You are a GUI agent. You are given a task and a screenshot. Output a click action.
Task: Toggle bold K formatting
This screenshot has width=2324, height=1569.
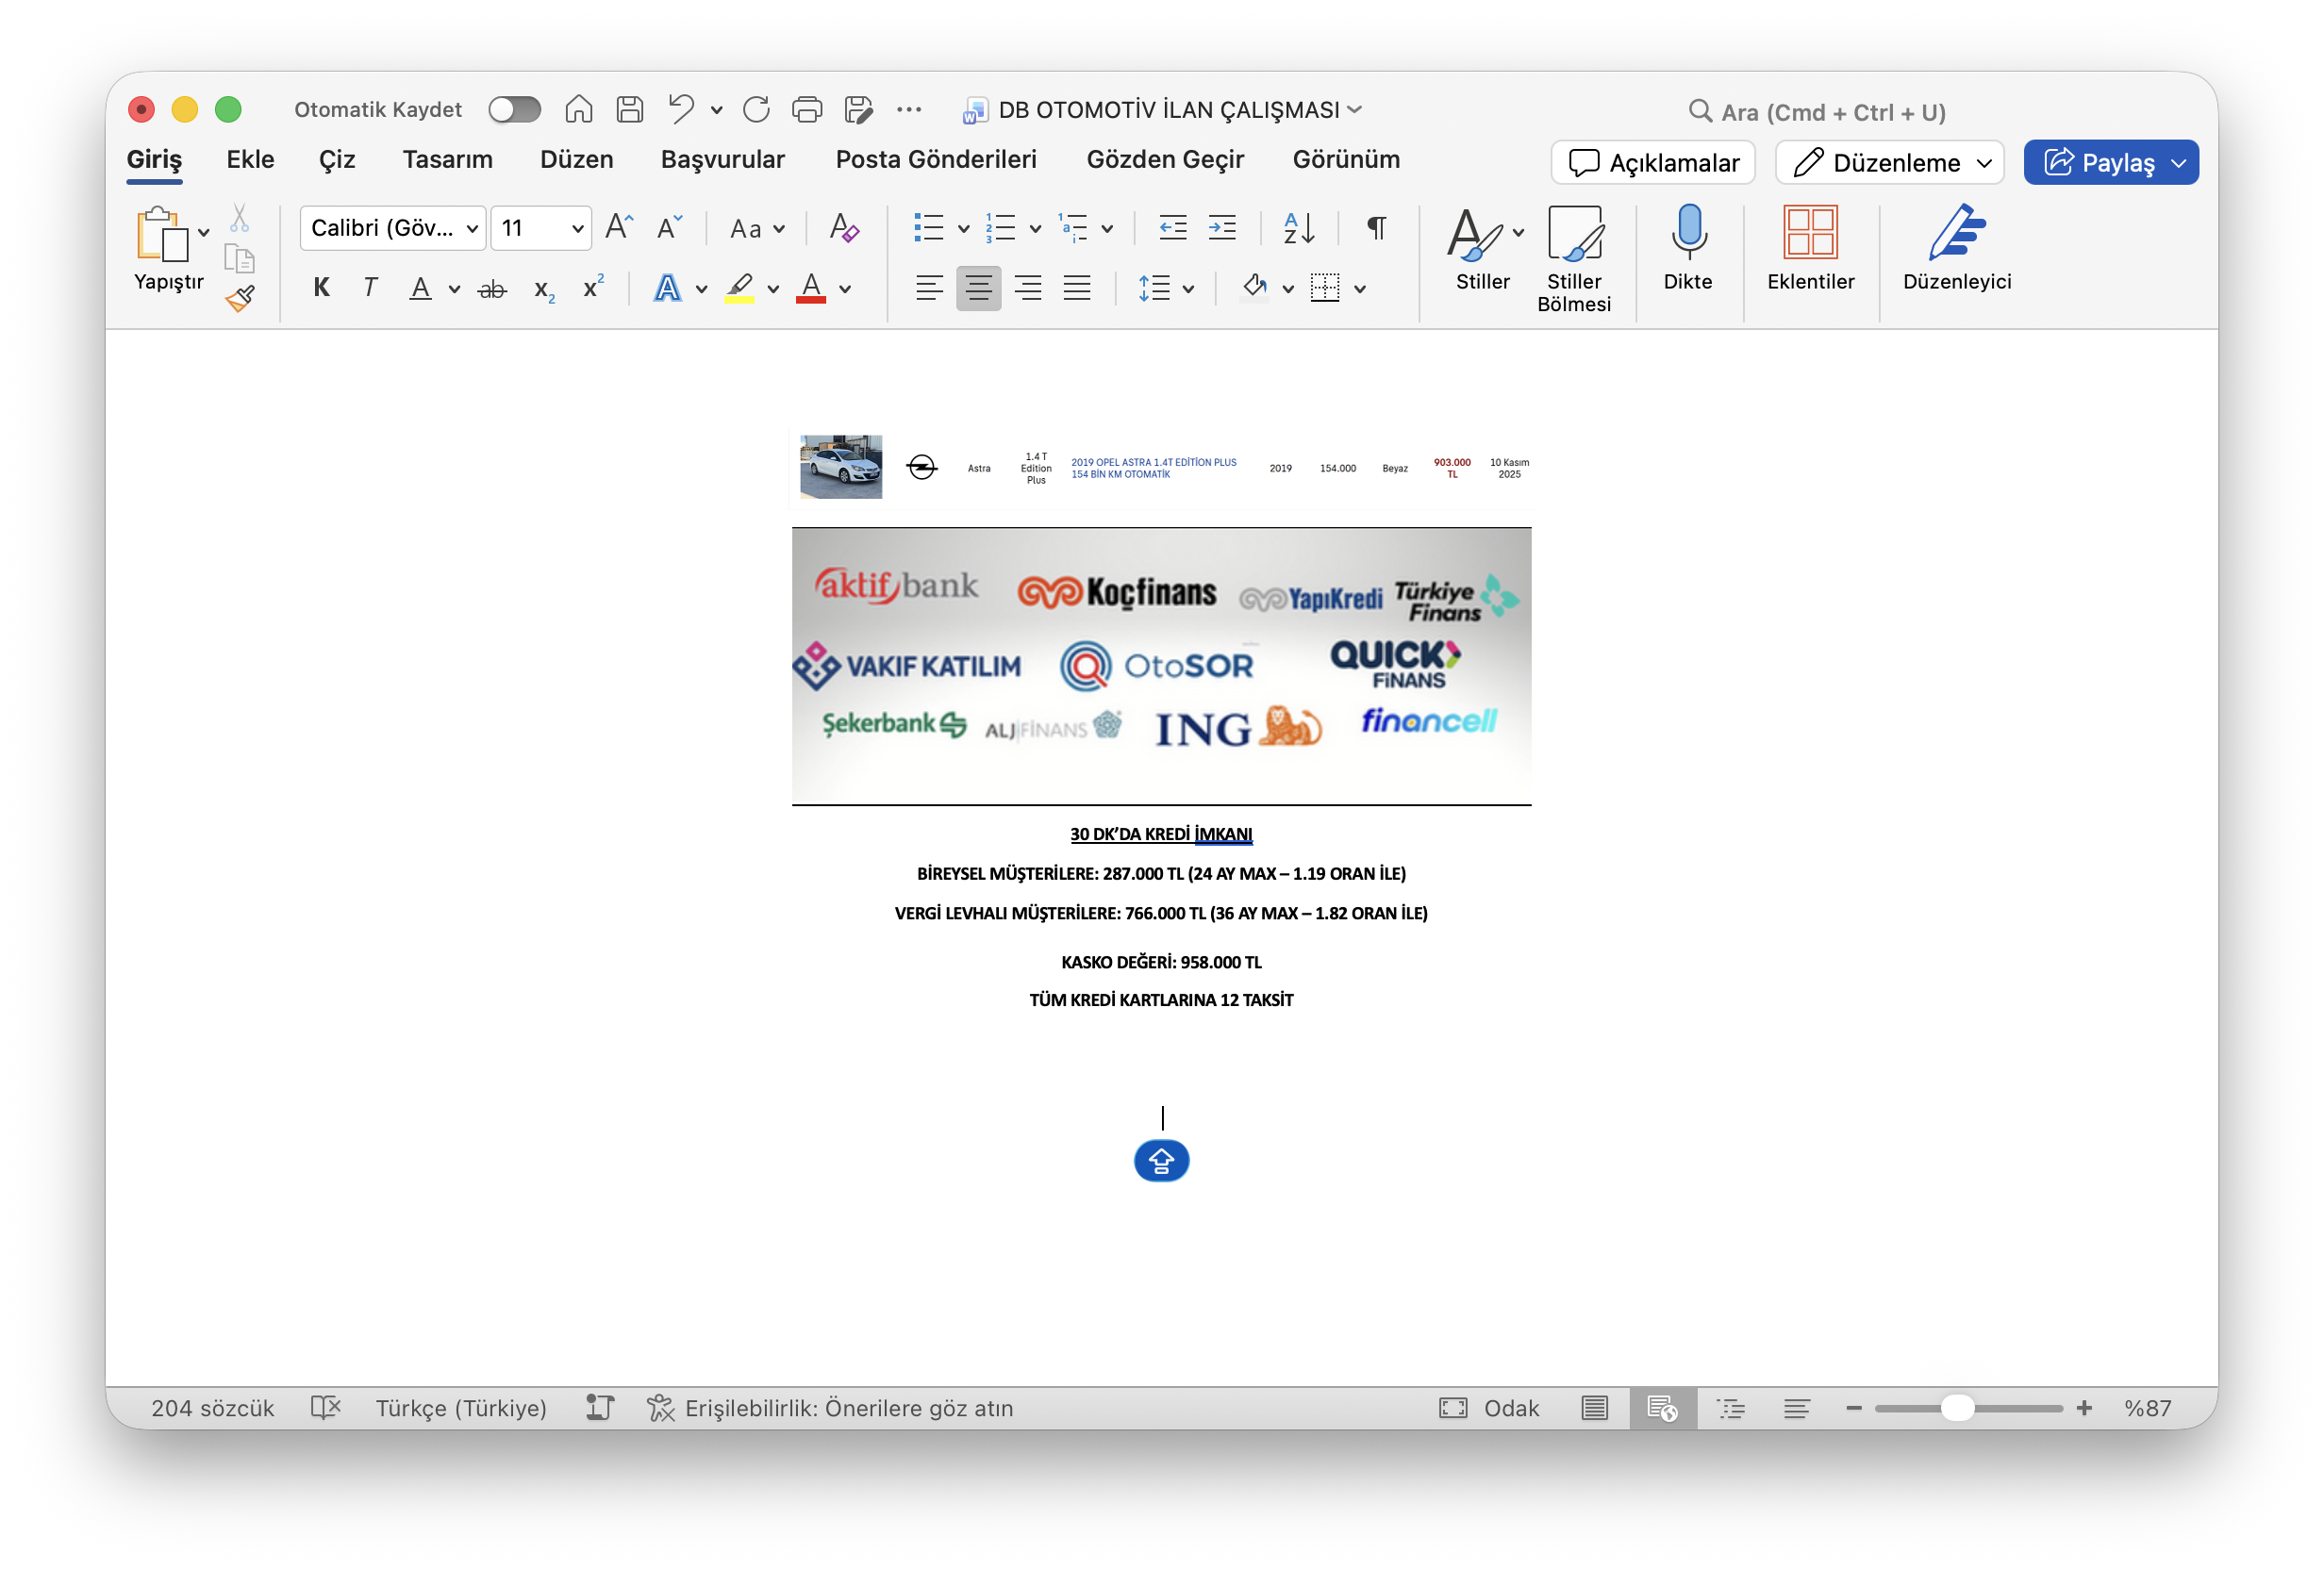pyautogui.click(x=321, y=288)
